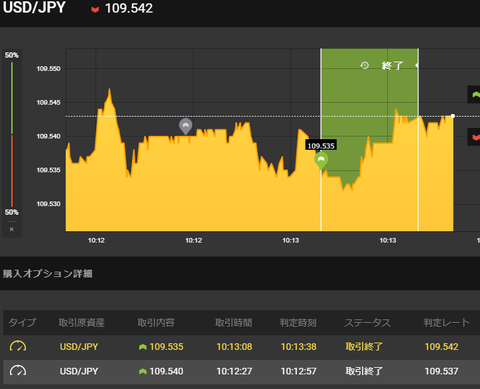Click the 10:13:08 trade time cell
This screenshot has height=389, width=480.
click(x=234, y=347)
